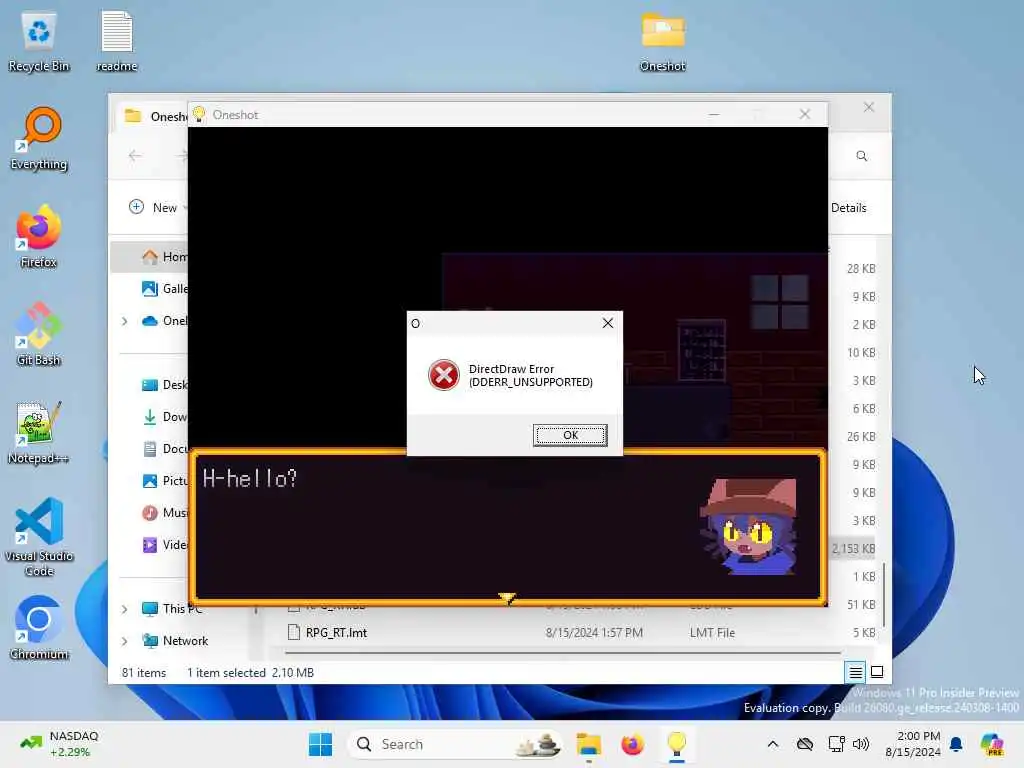
Task: Select Videos in the navigation pane
Action: click(x=164, y=545)
